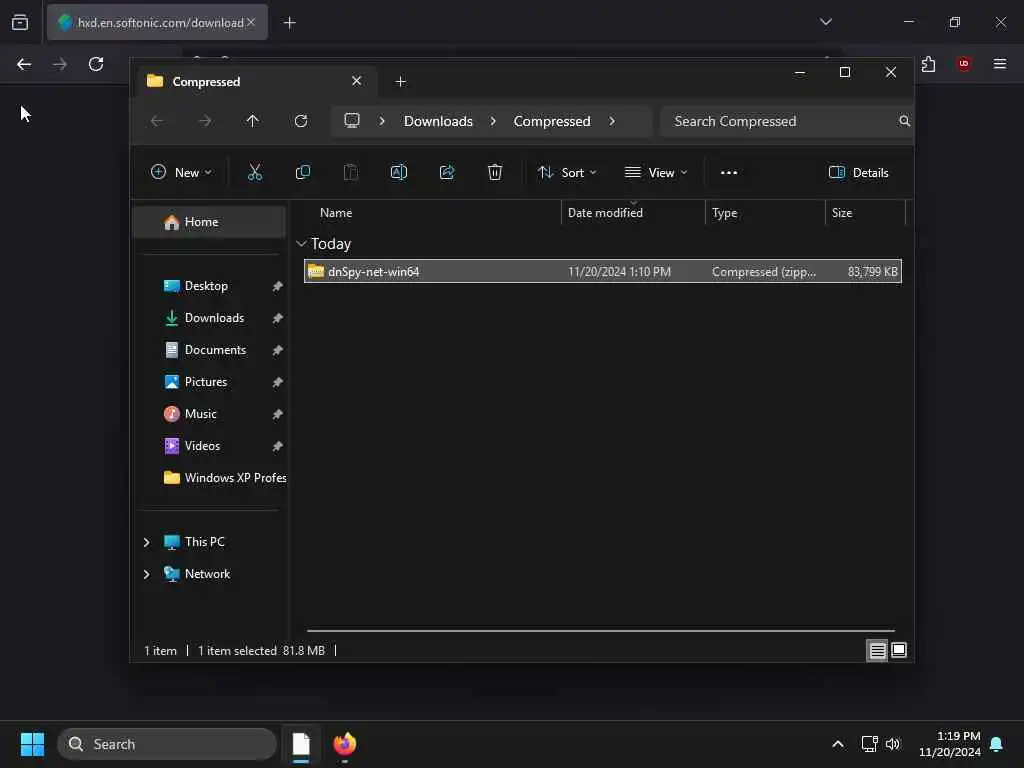Reload the page in the browser
The height and width of the screenshot is (768, 1024).
point(96,64)
